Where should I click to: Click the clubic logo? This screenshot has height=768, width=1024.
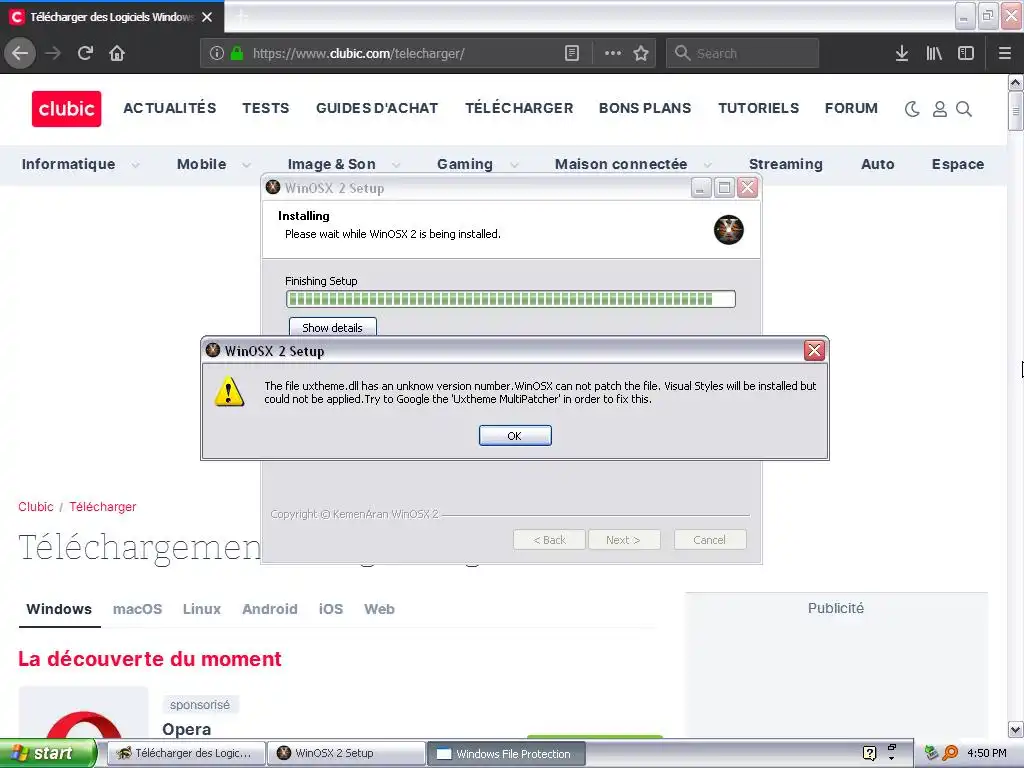[67, 108]
